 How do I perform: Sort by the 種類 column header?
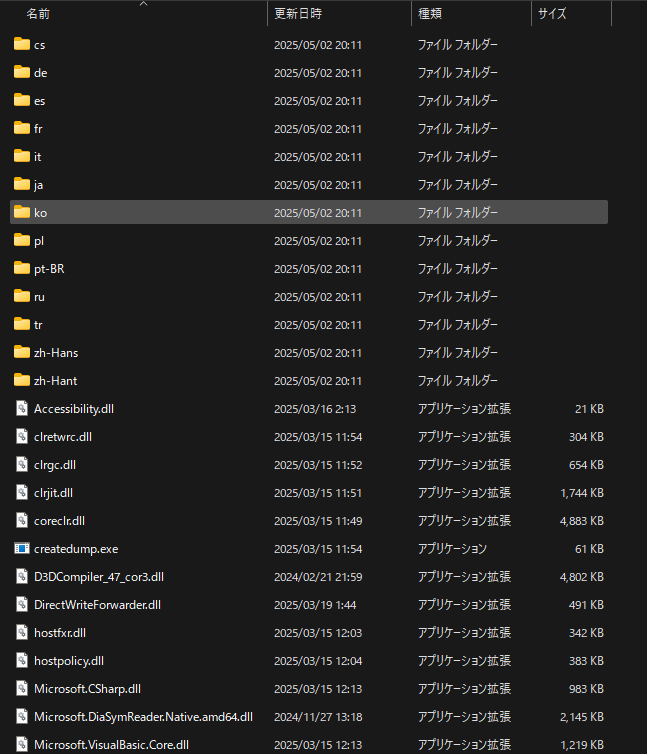pyautogui.click(x=430, y=13)
